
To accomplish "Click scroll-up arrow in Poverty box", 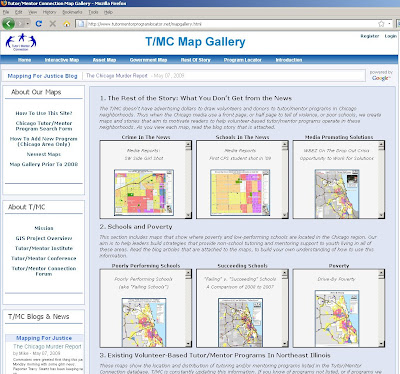I will tap(381, 273).
